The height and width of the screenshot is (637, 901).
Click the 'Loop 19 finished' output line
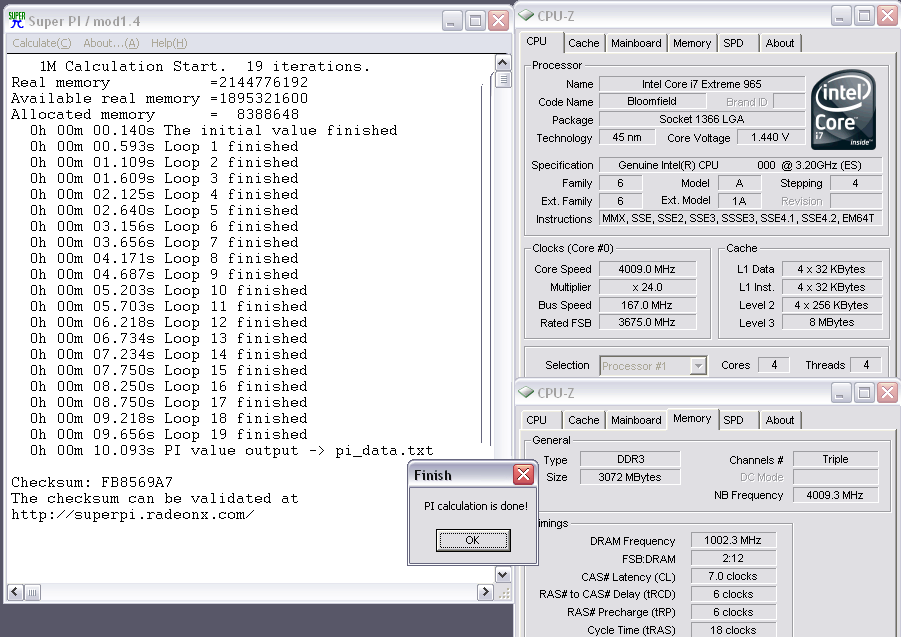pos(169,434)
